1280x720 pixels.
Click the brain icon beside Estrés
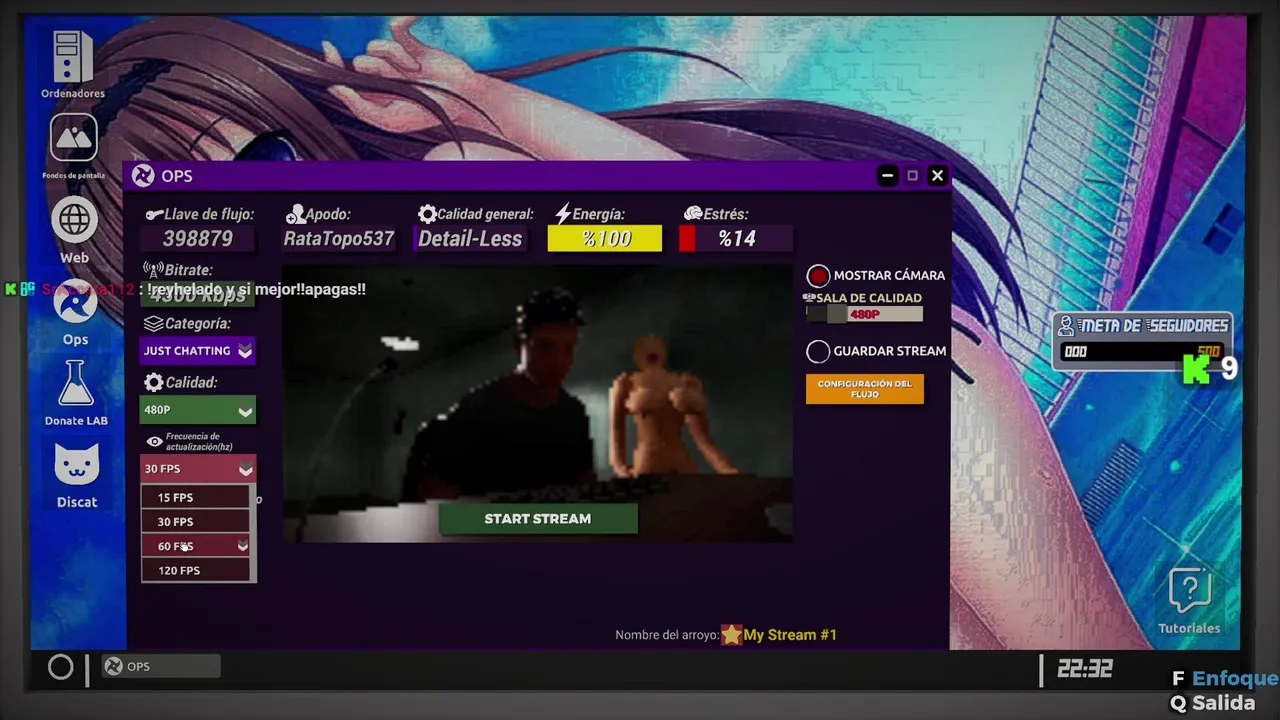coord(693,214)
